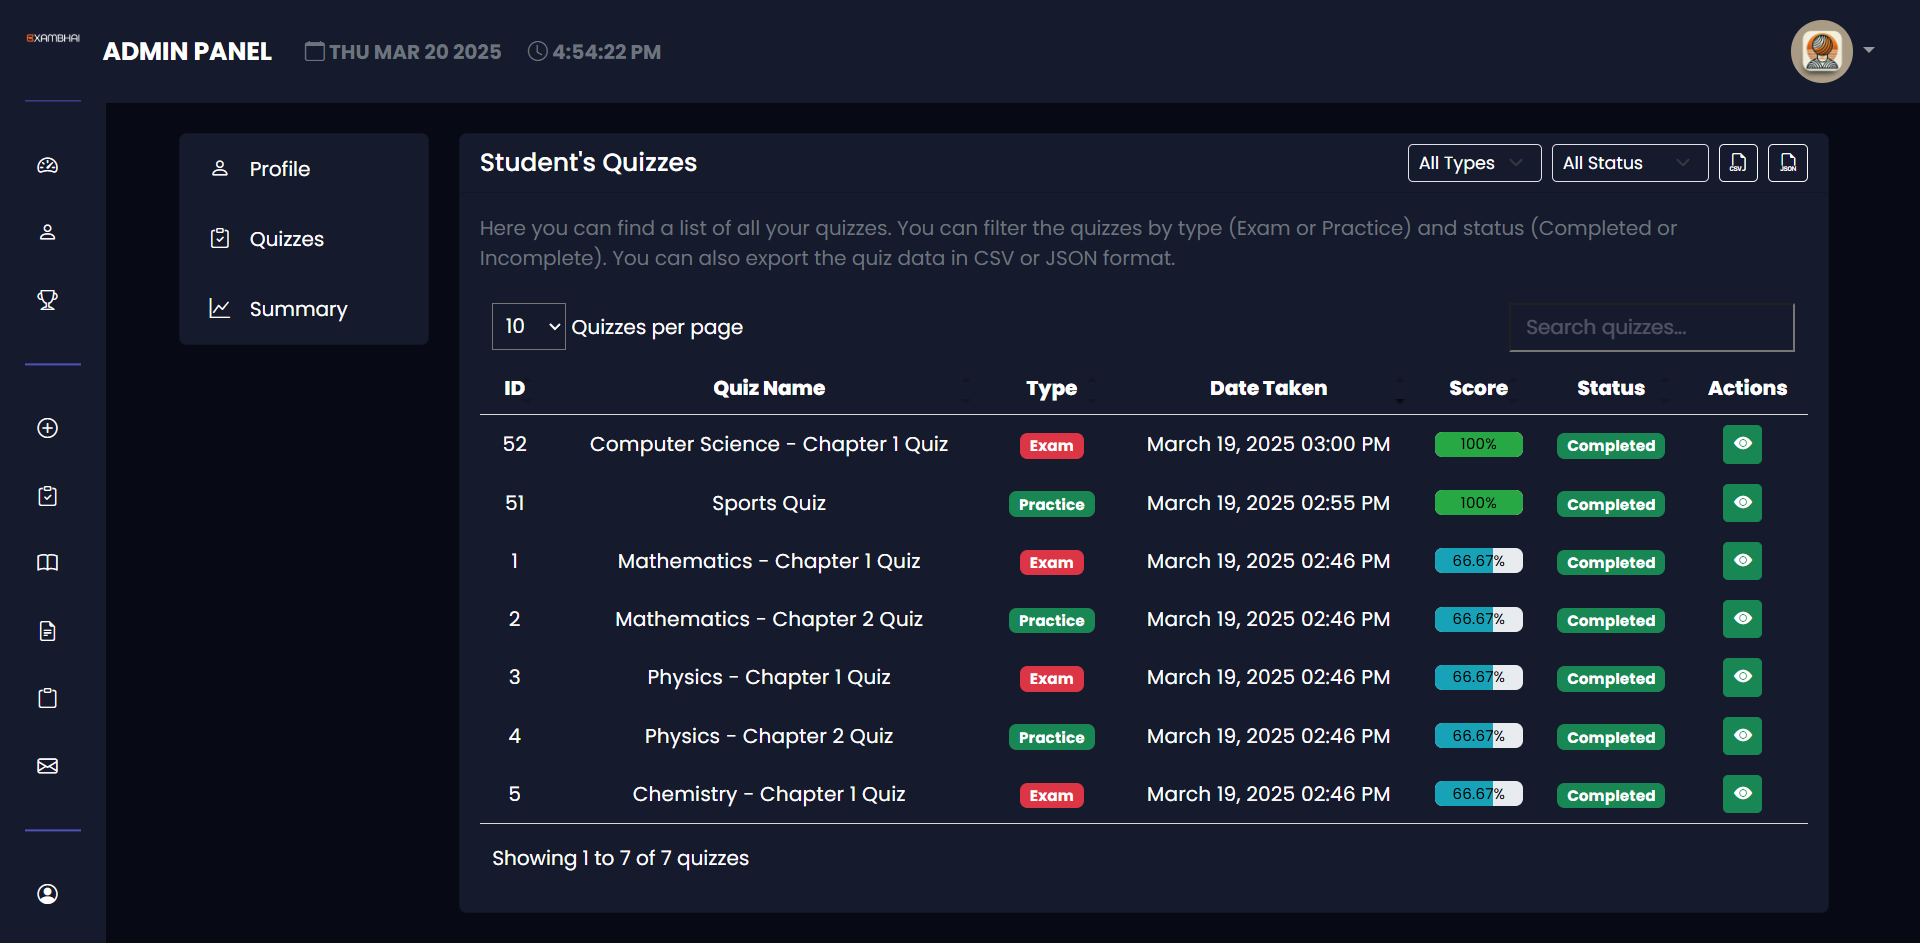The width and height of the screenshot is (1920, 943).
Task: Sort table by Type column
Action: click(1051, 388)
